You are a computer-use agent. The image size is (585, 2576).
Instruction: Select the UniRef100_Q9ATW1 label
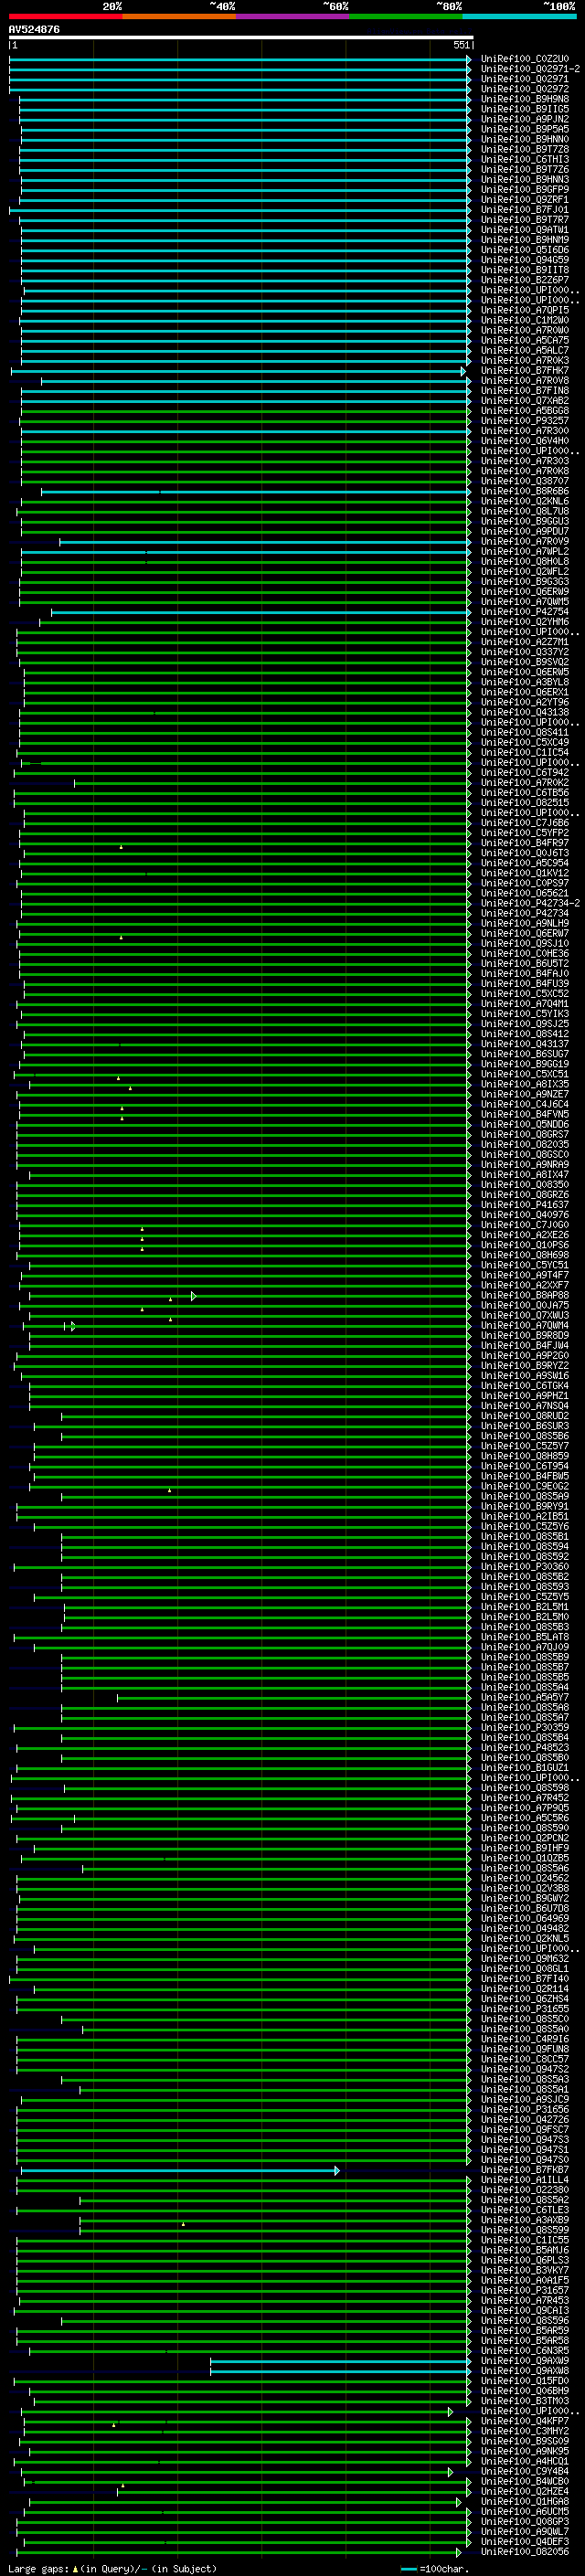pos(524,230)
